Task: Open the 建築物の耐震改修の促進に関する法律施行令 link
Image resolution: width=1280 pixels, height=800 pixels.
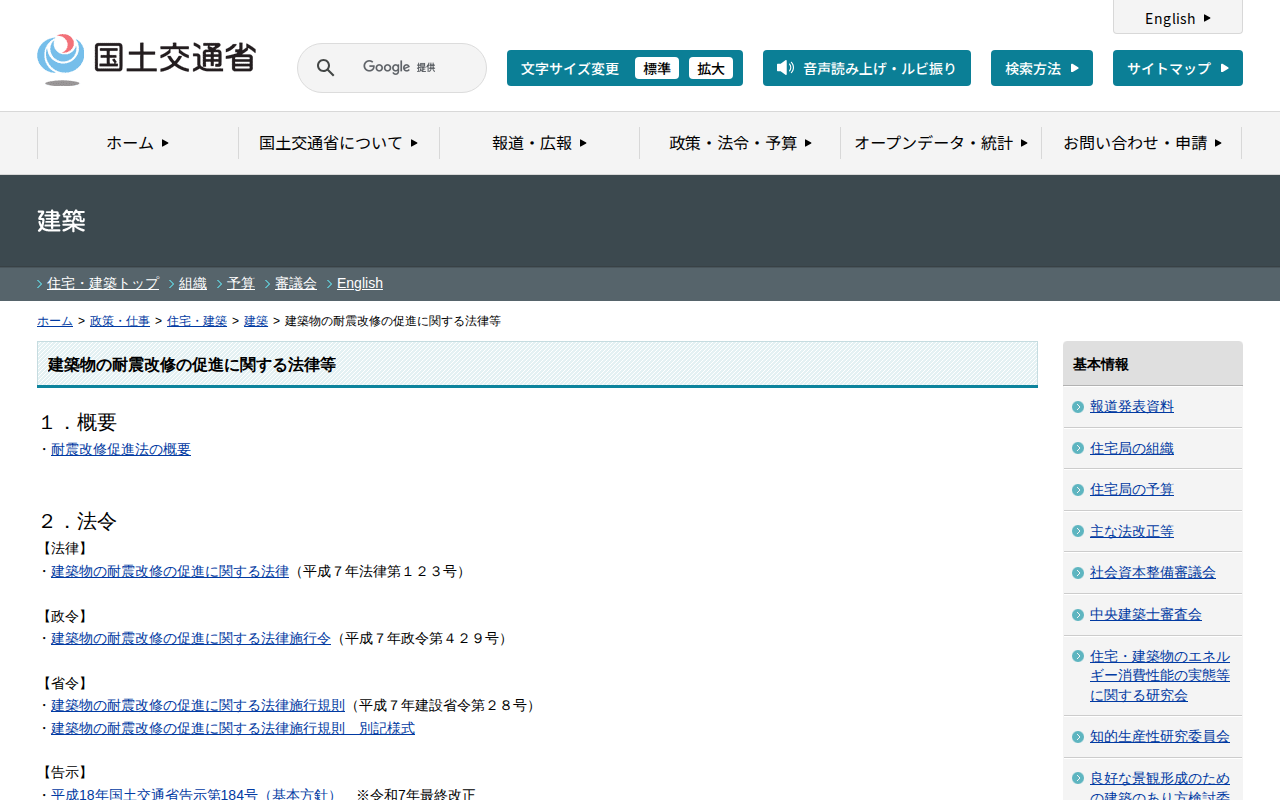Action: pyautogui.click(x=191, y=638)
